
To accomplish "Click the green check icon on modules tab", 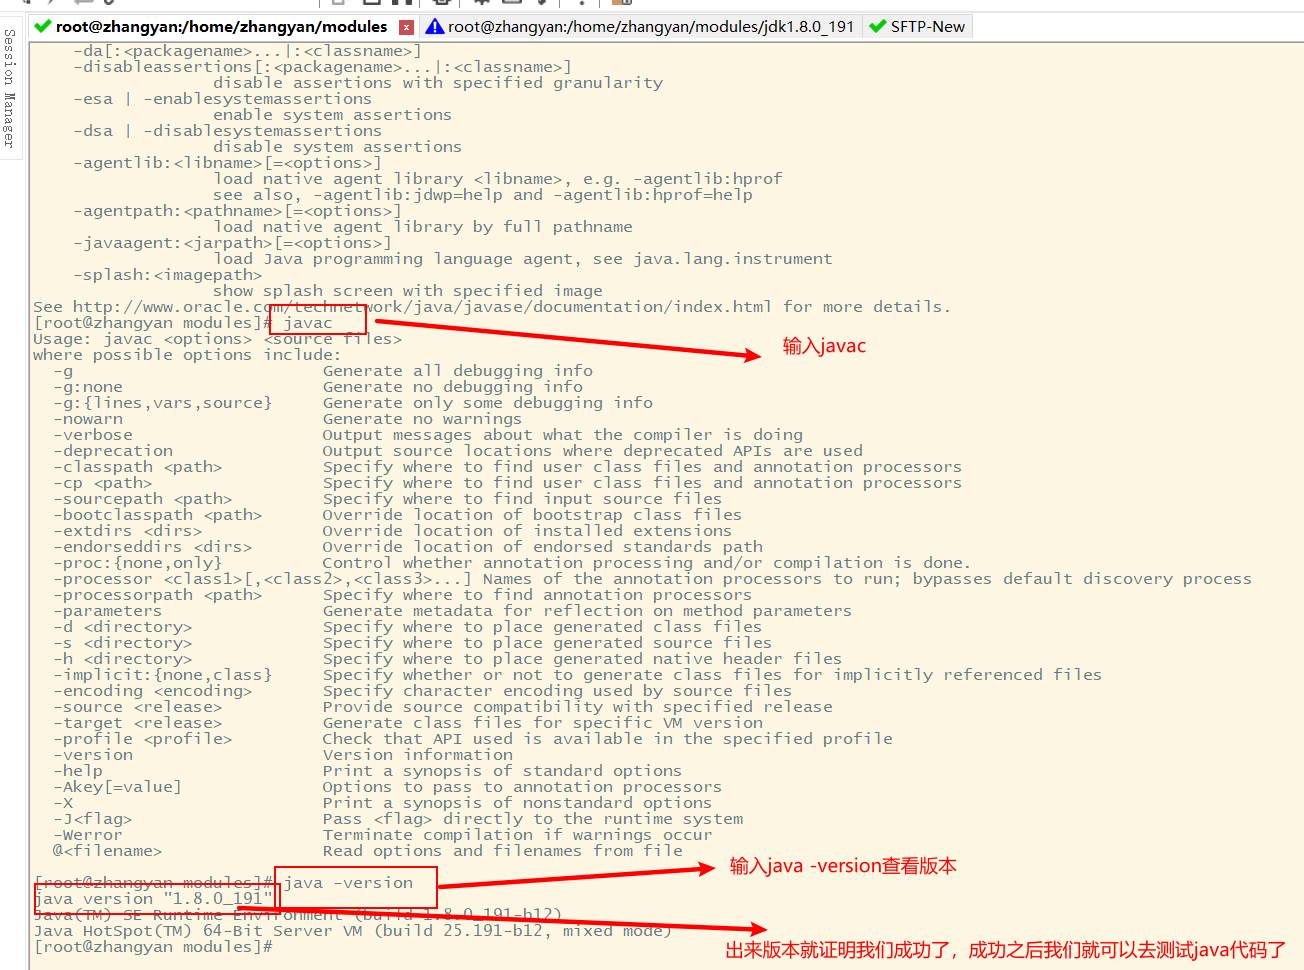I will (43, 26).
